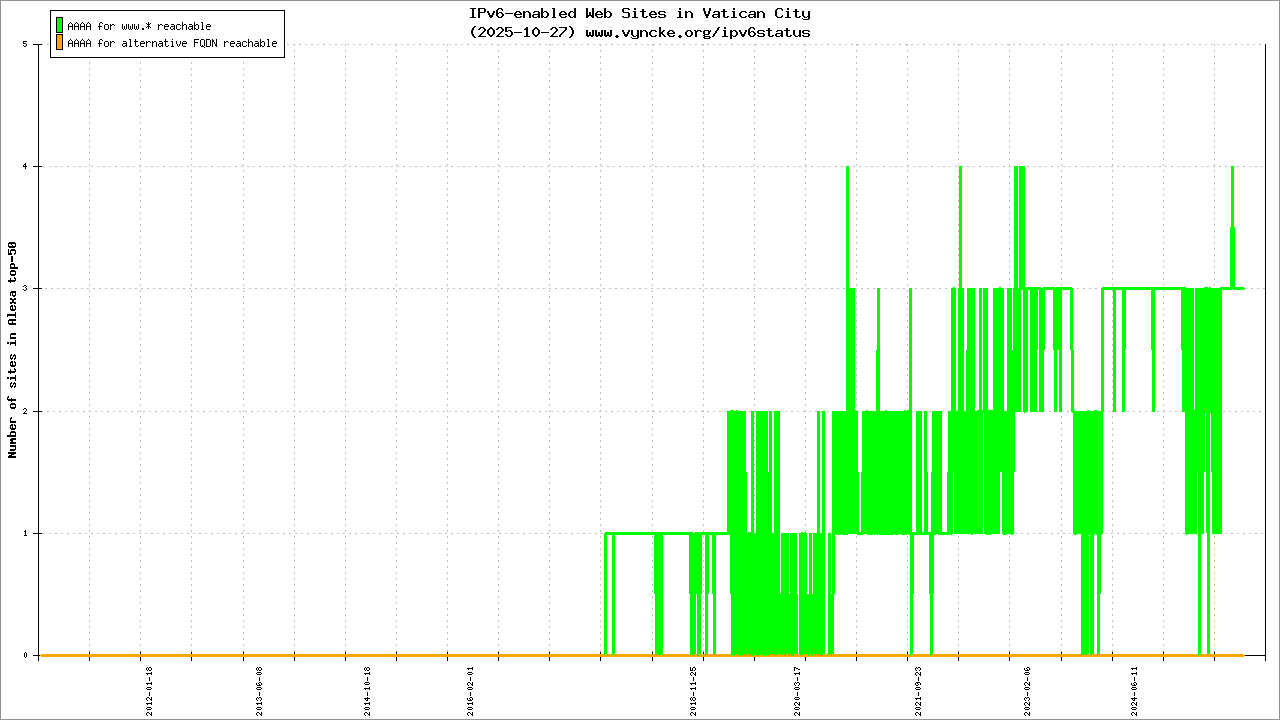1280x720 pixels.
Task: Click the chart title 'IPv6-enabled Web Sites in Vatican City'
Action: tap(640, 14)
